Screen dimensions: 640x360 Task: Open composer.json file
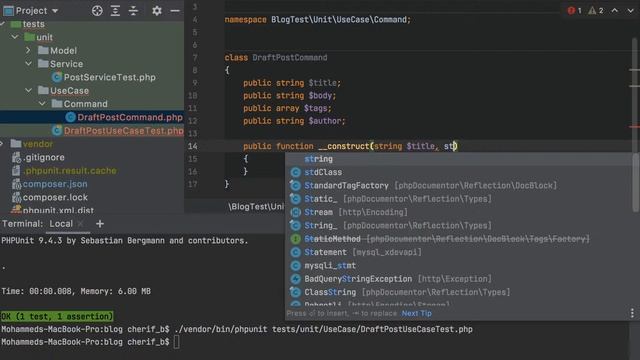(x=55, y=184)
